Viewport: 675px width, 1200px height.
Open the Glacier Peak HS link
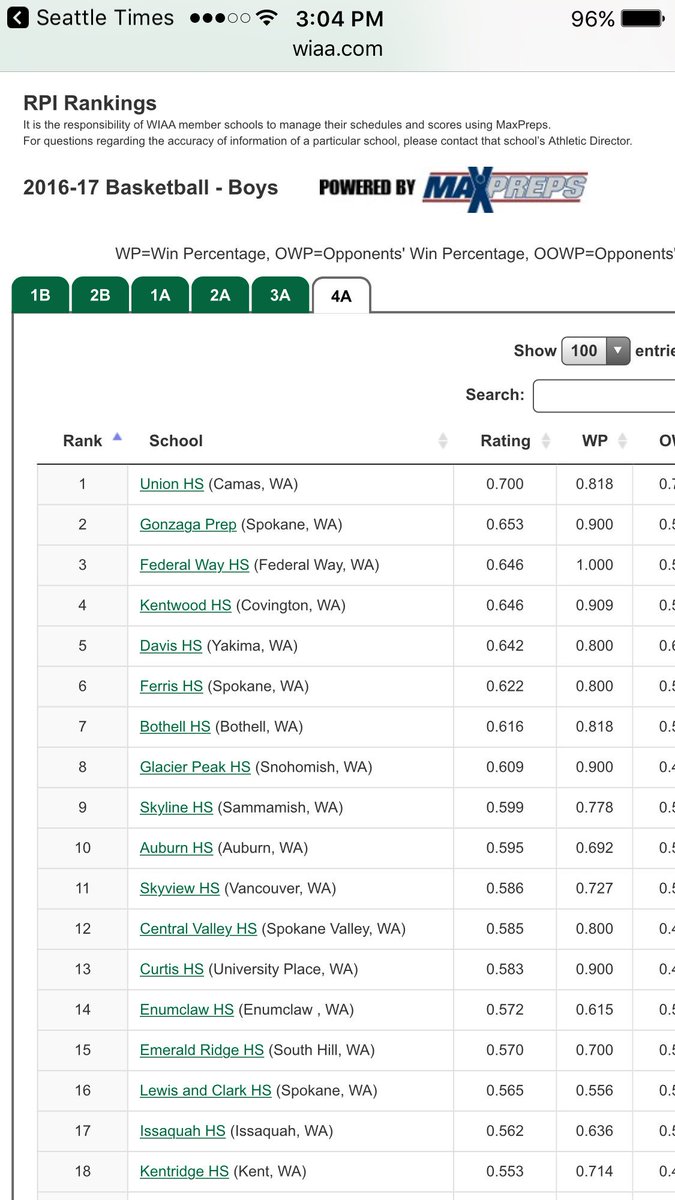[195, 767]
